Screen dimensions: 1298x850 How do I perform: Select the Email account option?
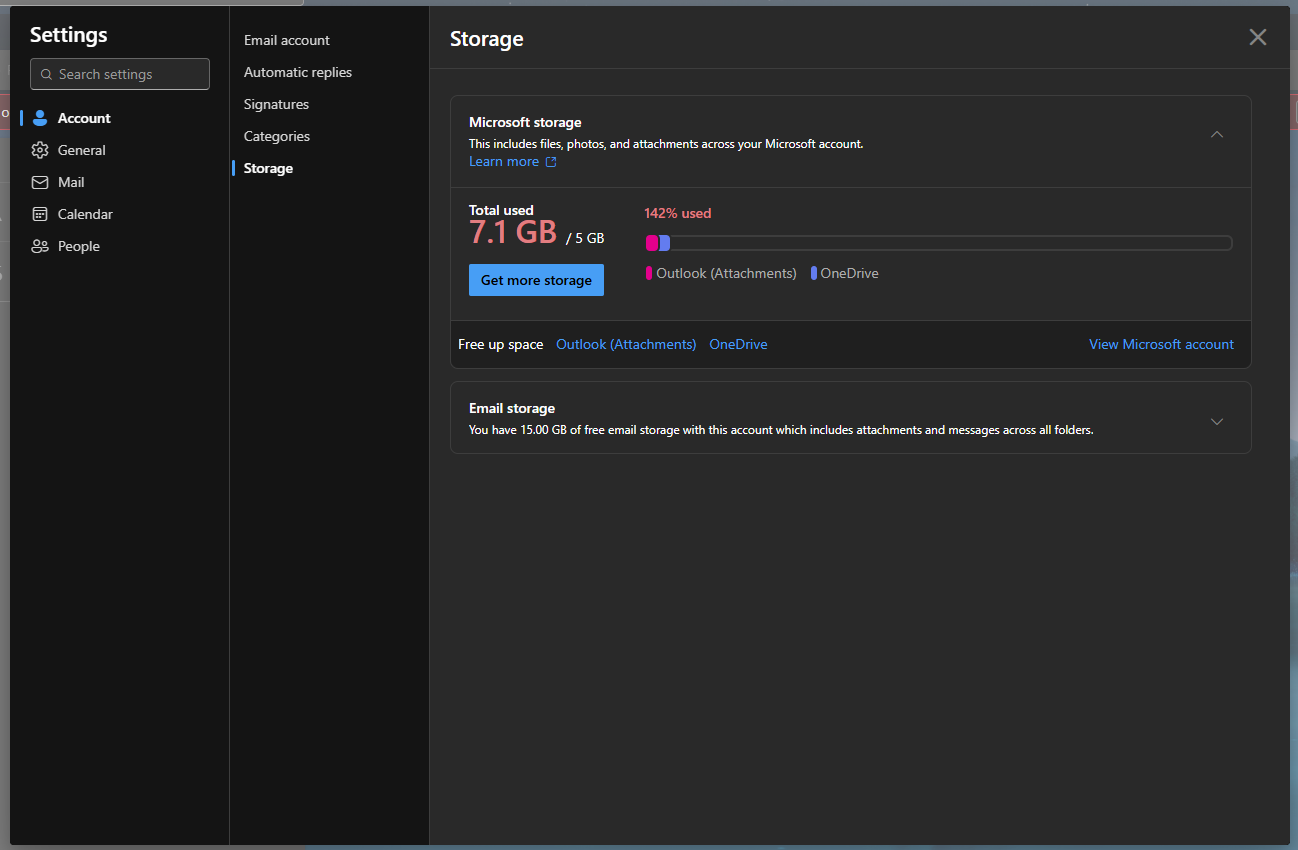(287, 40)
